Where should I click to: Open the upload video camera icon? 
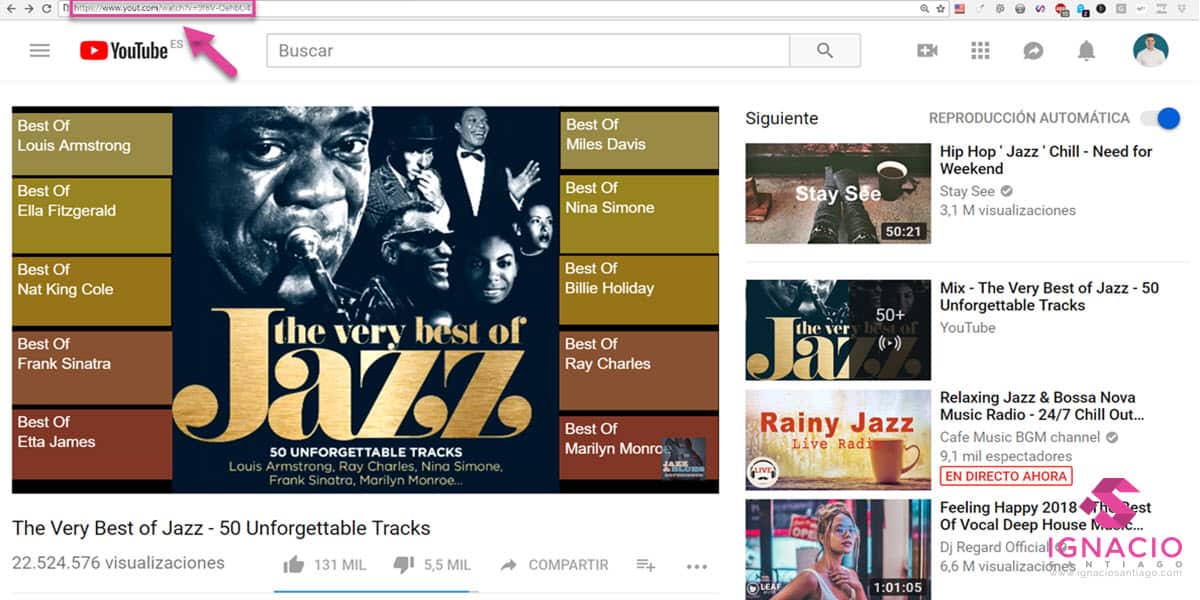(927, 51)
